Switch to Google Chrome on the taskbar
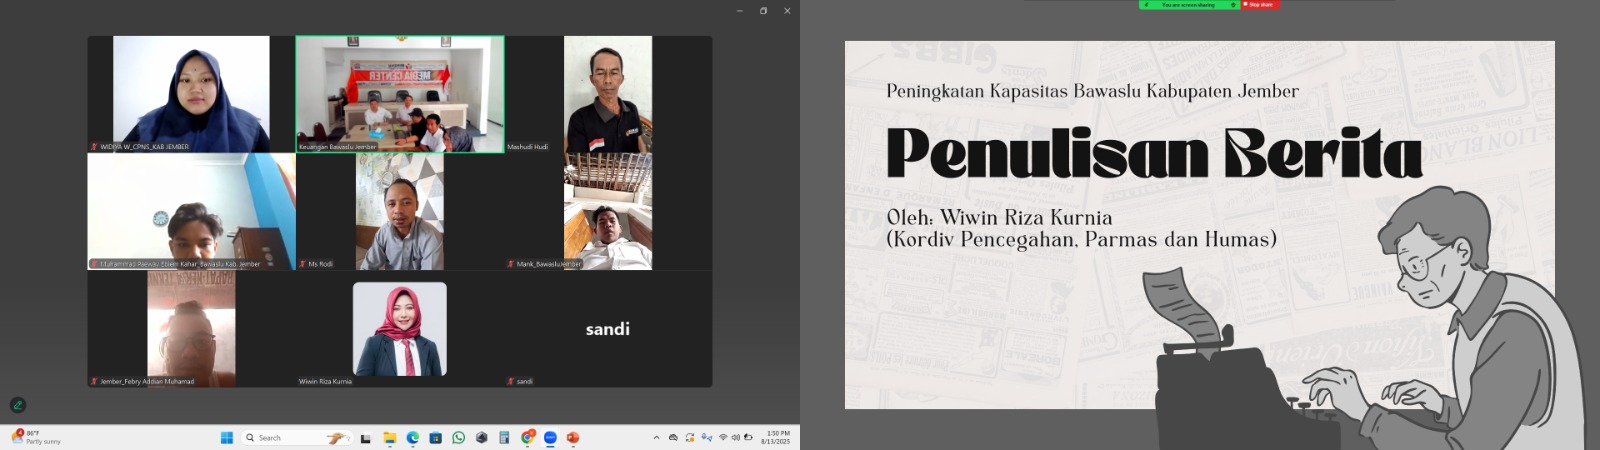Image resolution: width=1600 pixels, height=450 pixels. click(x=527, y=438)
